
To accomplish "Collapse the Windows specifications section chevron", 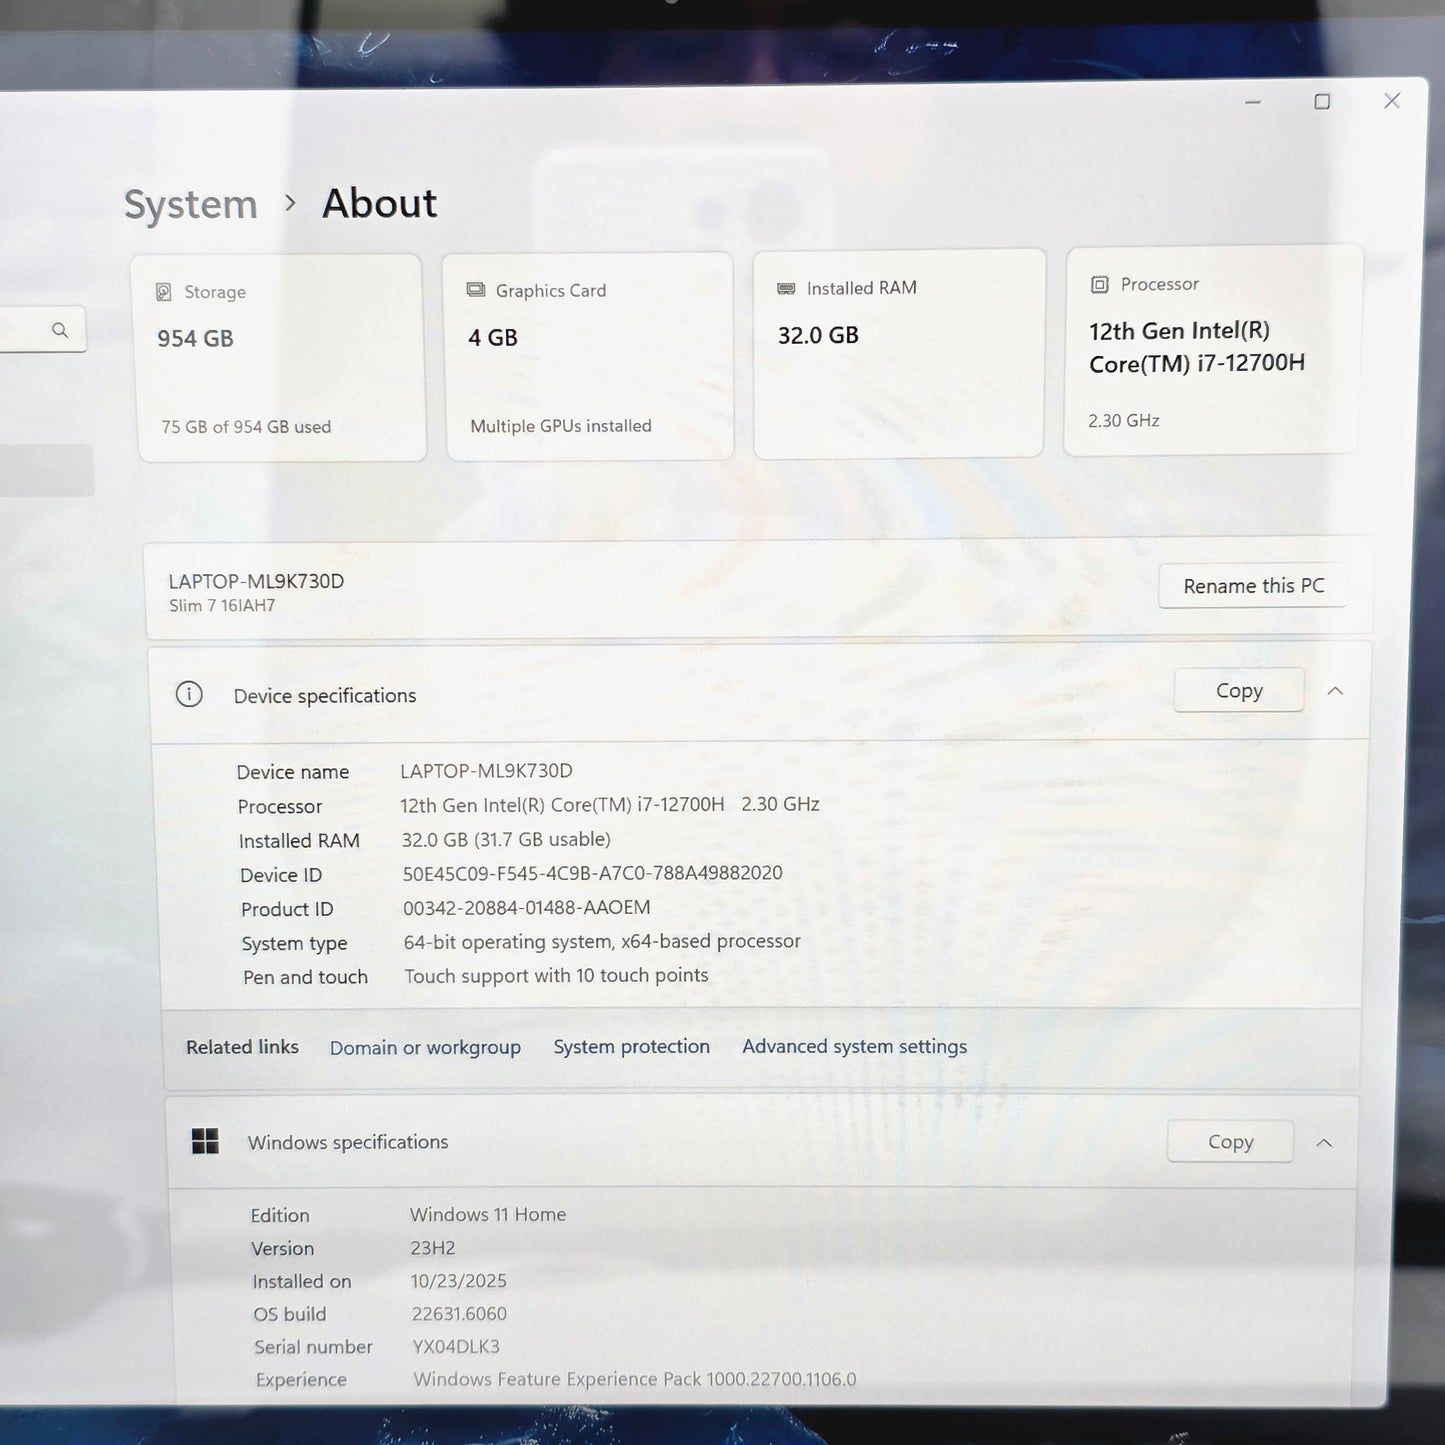I will click(1324, 1142).
